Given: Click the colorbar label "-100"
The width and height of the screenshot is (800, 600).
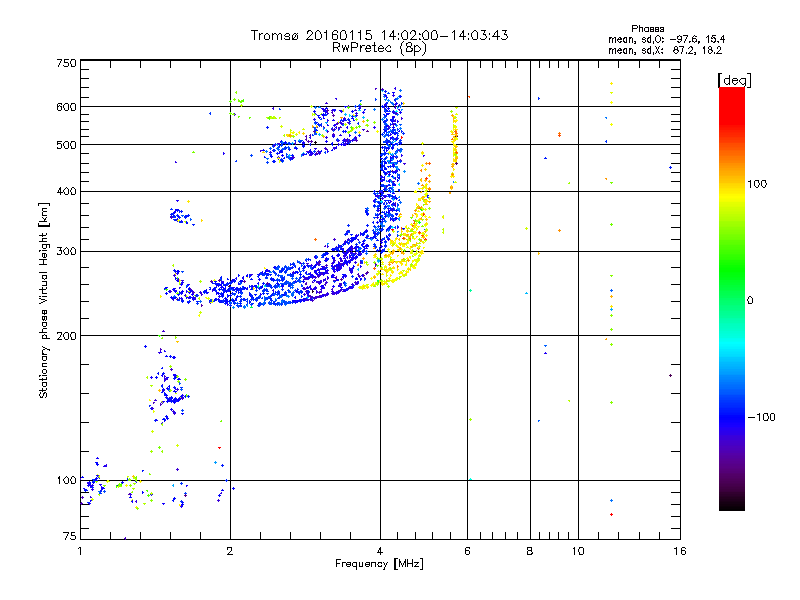Looking at the screenshot, I should [761, 417].
